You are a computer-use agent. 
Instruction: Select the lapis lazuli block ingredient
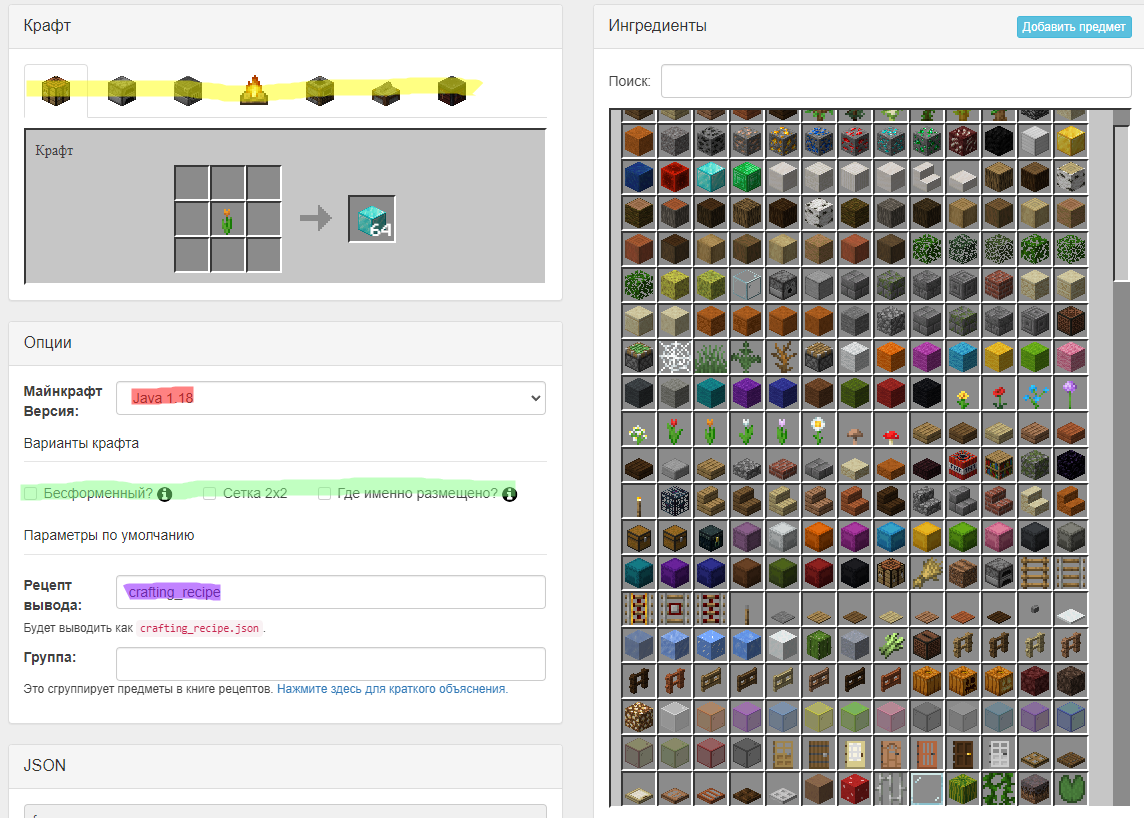(639, 176)
